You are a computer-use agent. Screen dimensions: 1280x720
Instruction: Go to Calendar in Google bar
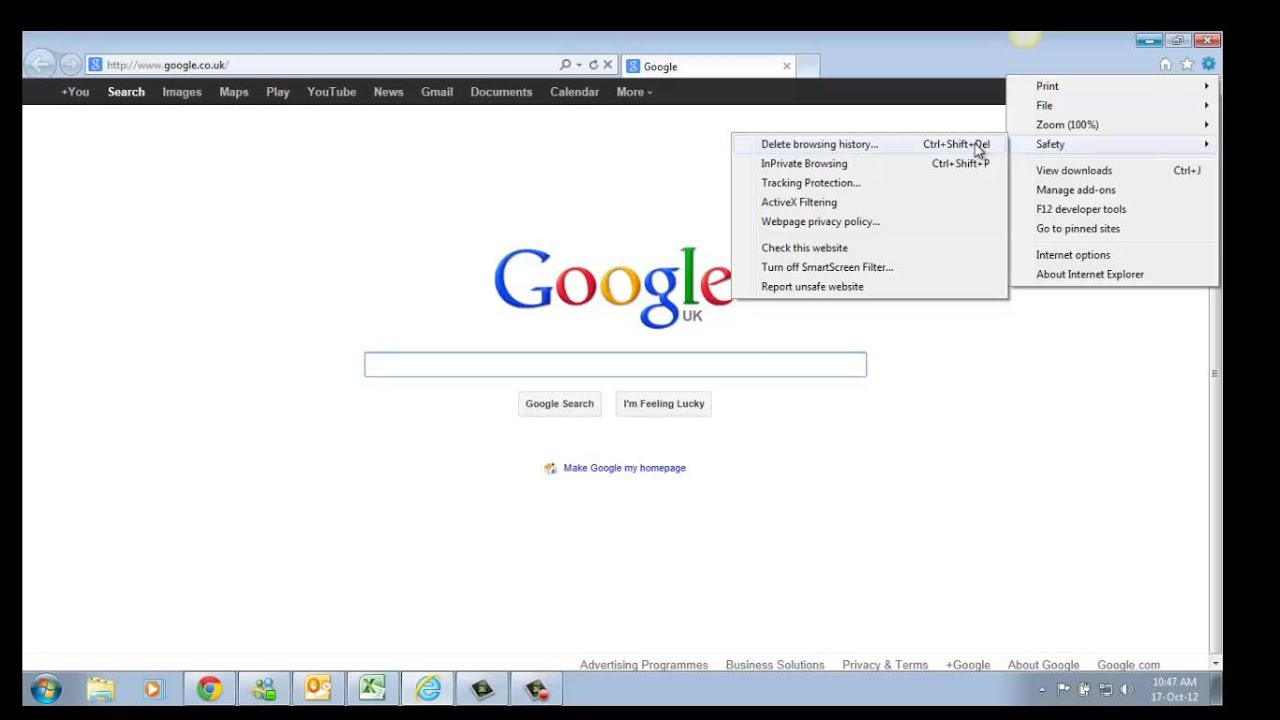coord(575,92)
